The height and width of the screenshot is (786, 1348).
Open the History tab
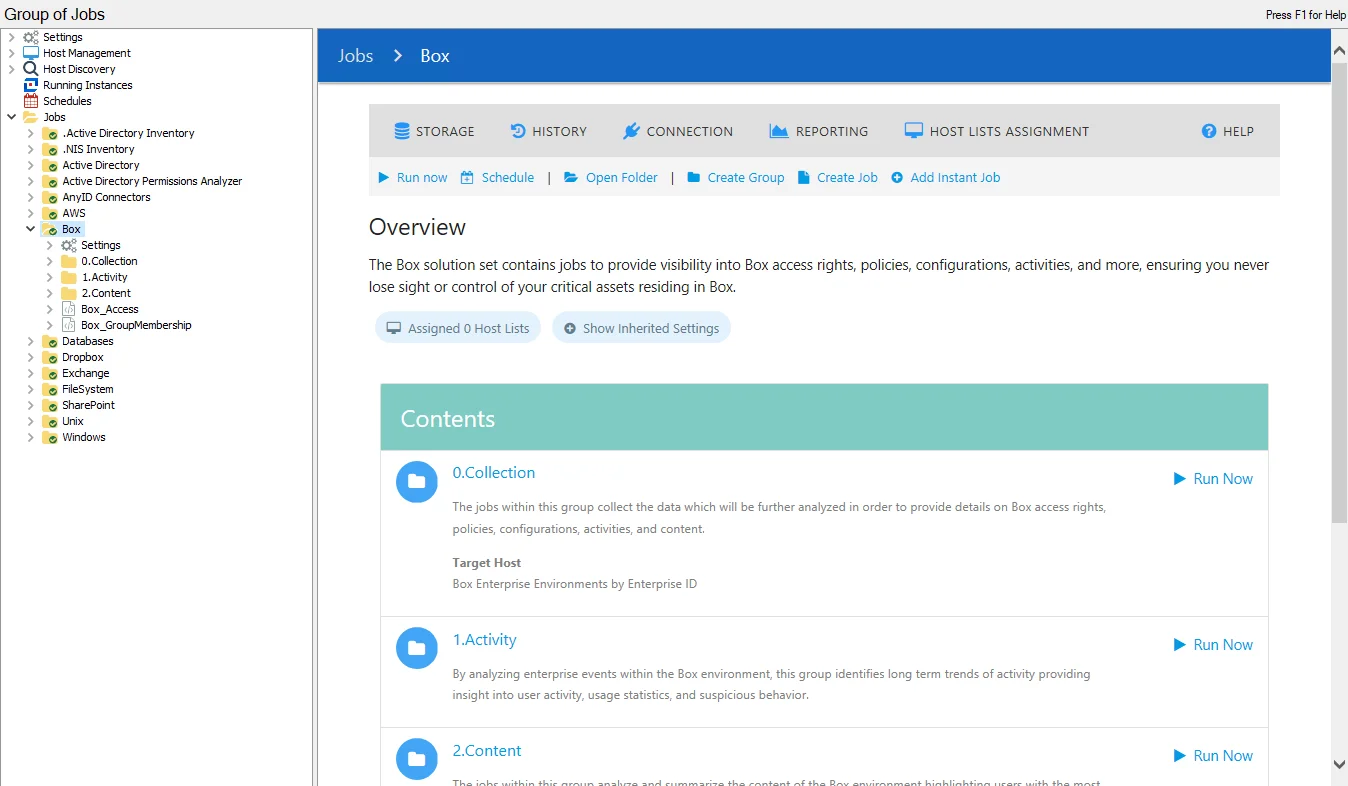coord(548,131)
